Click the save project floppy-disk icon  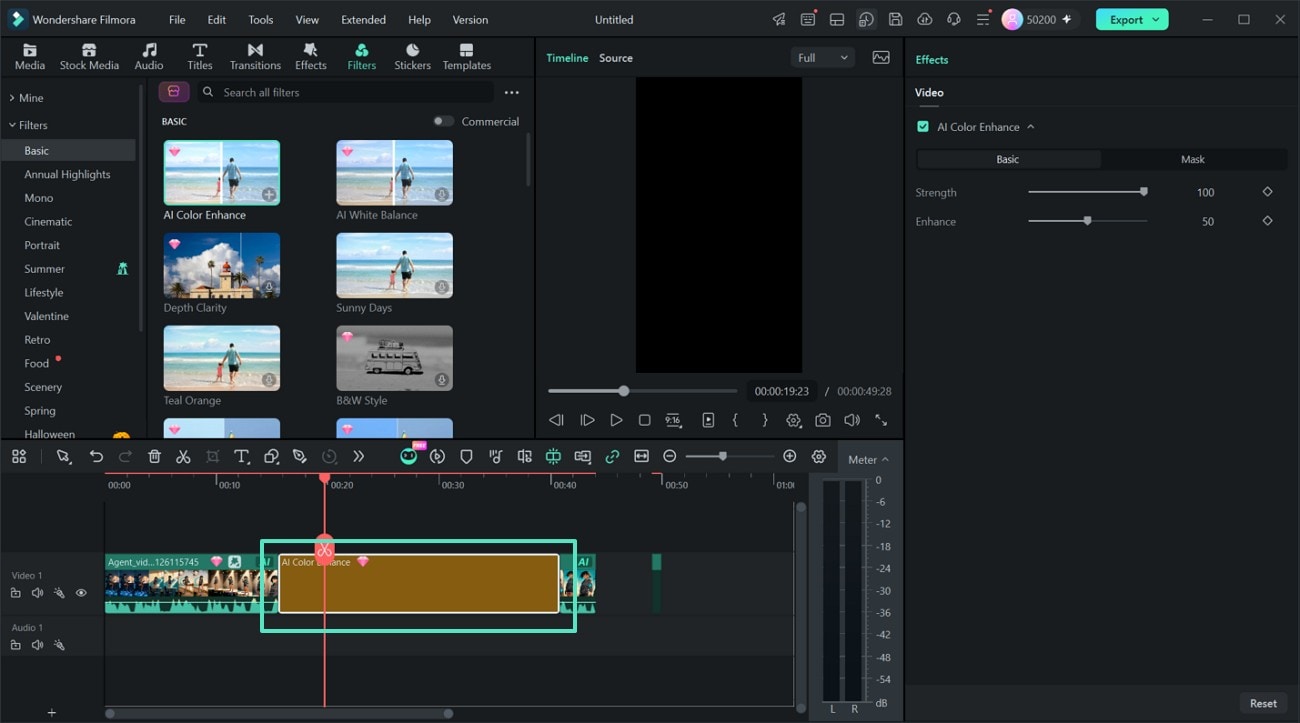pyautogui.click(x=895, y=19)
